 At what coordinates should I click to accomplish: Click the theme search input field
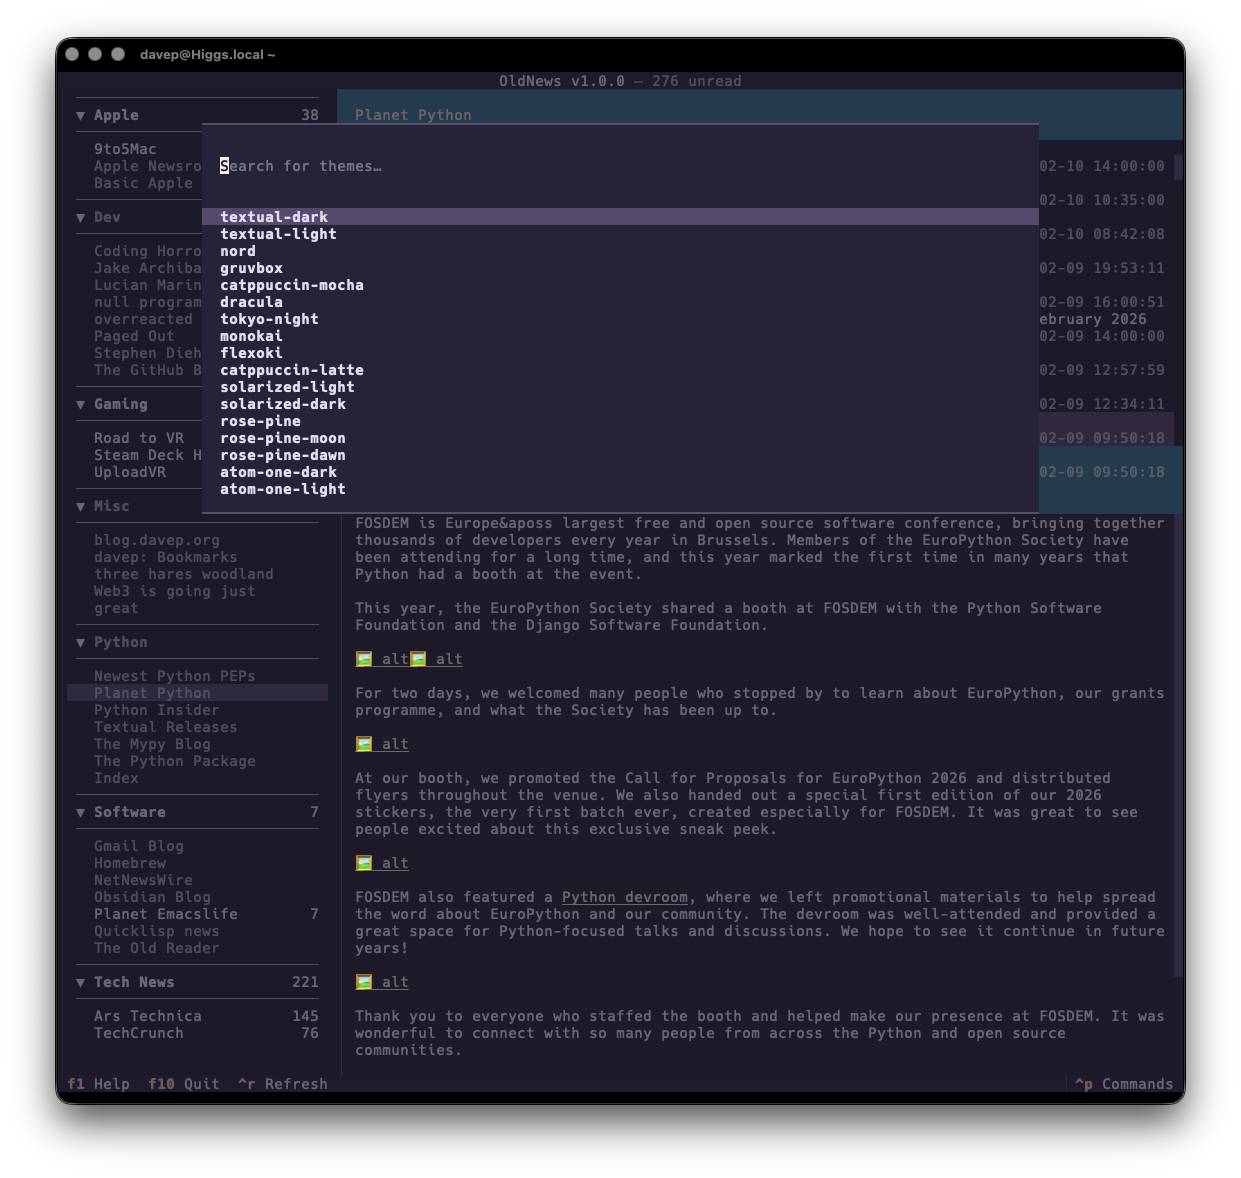click(x=400, y=165)
